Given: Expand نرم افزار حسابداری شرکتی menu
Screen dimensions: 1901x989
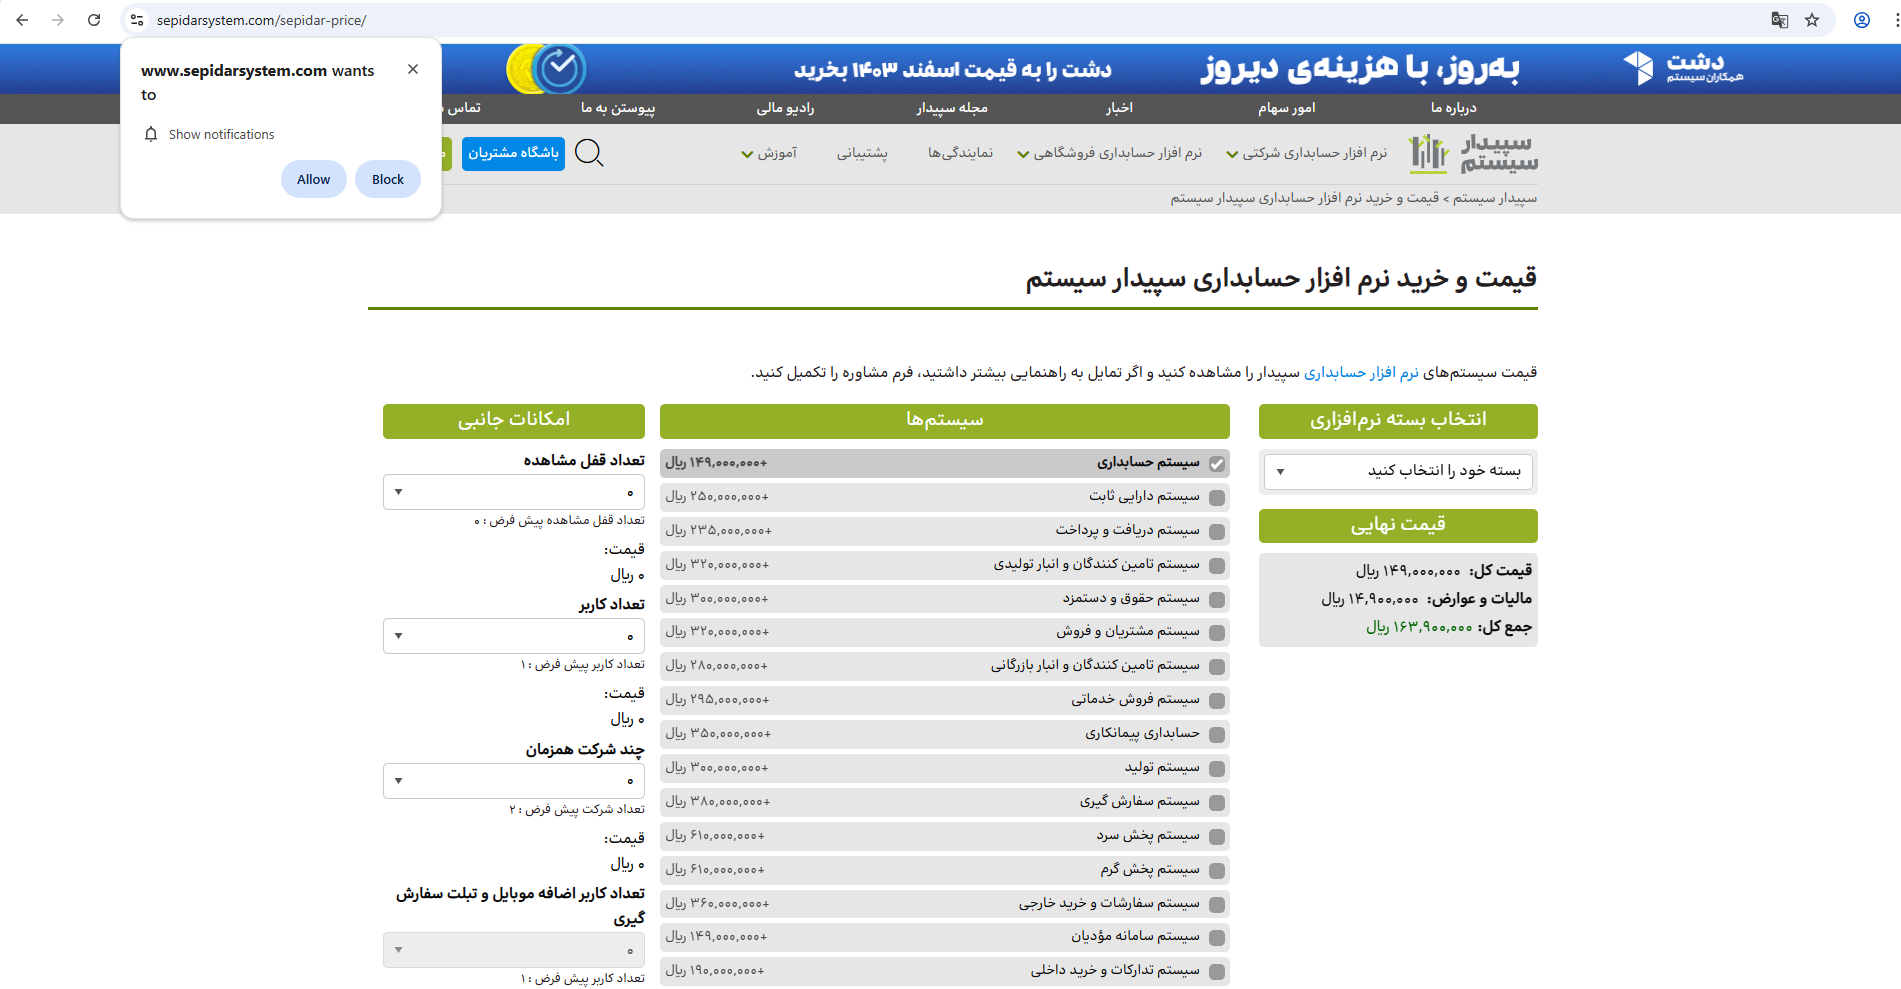Looking at the screenshot, I should tap(1307, 153).
